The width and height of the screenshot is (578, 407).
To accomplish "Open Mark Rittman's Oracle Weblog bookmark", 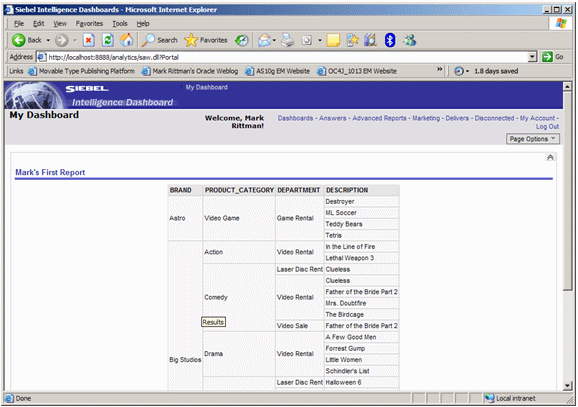I will point(190,71).
